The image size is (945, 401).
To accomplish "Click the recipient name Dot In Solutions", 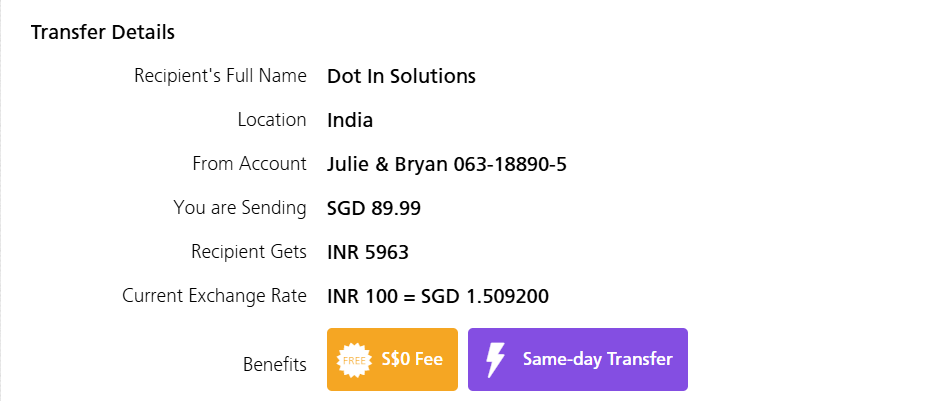I will pyautogui.click(x=401, y=77).
